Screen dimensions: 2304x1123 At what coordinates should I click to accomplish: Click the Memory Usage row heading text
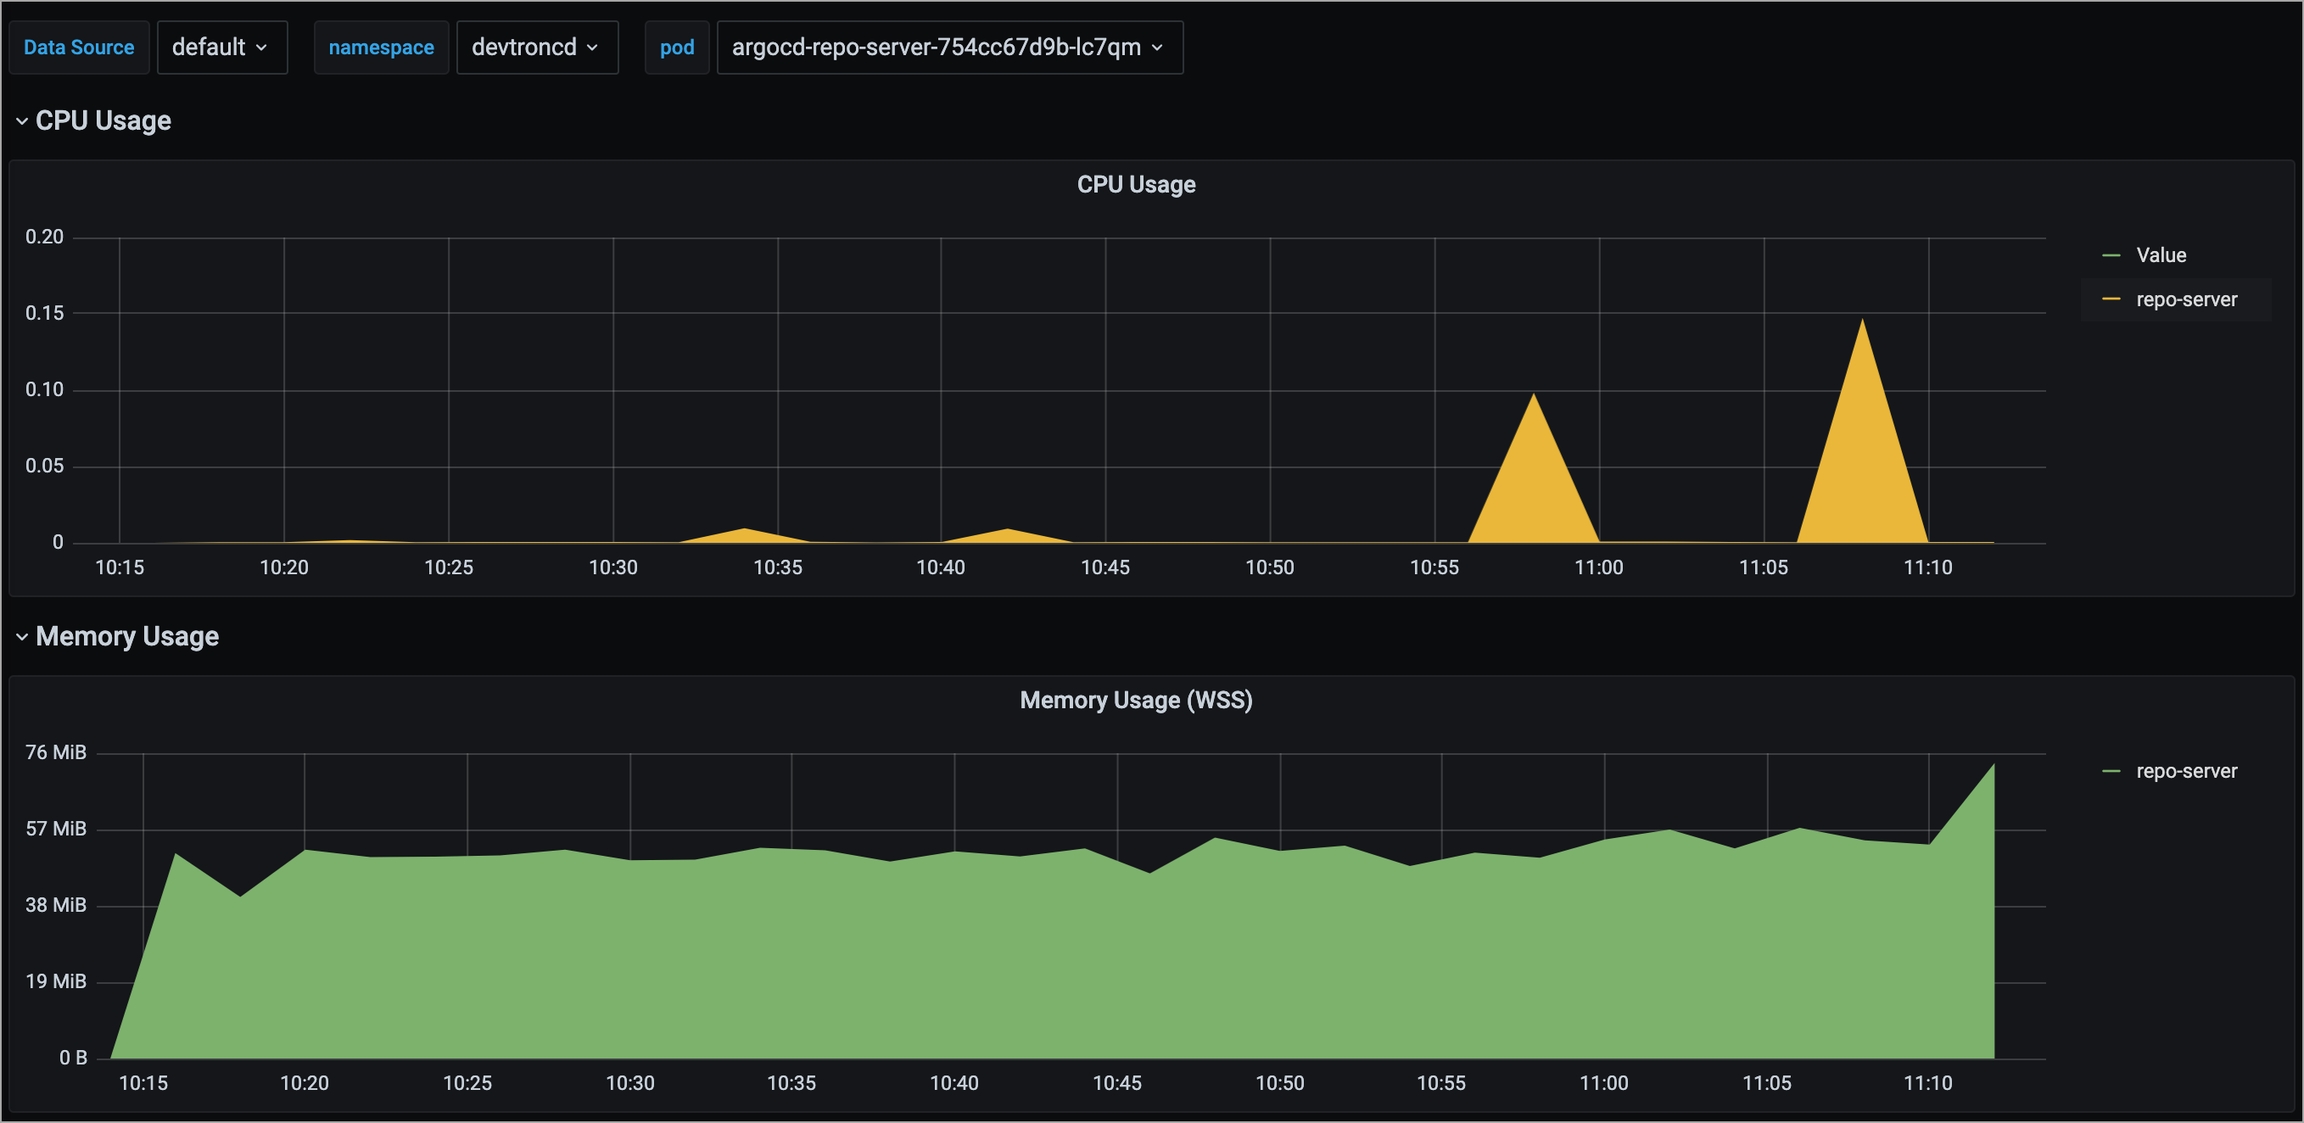point(127,637)
